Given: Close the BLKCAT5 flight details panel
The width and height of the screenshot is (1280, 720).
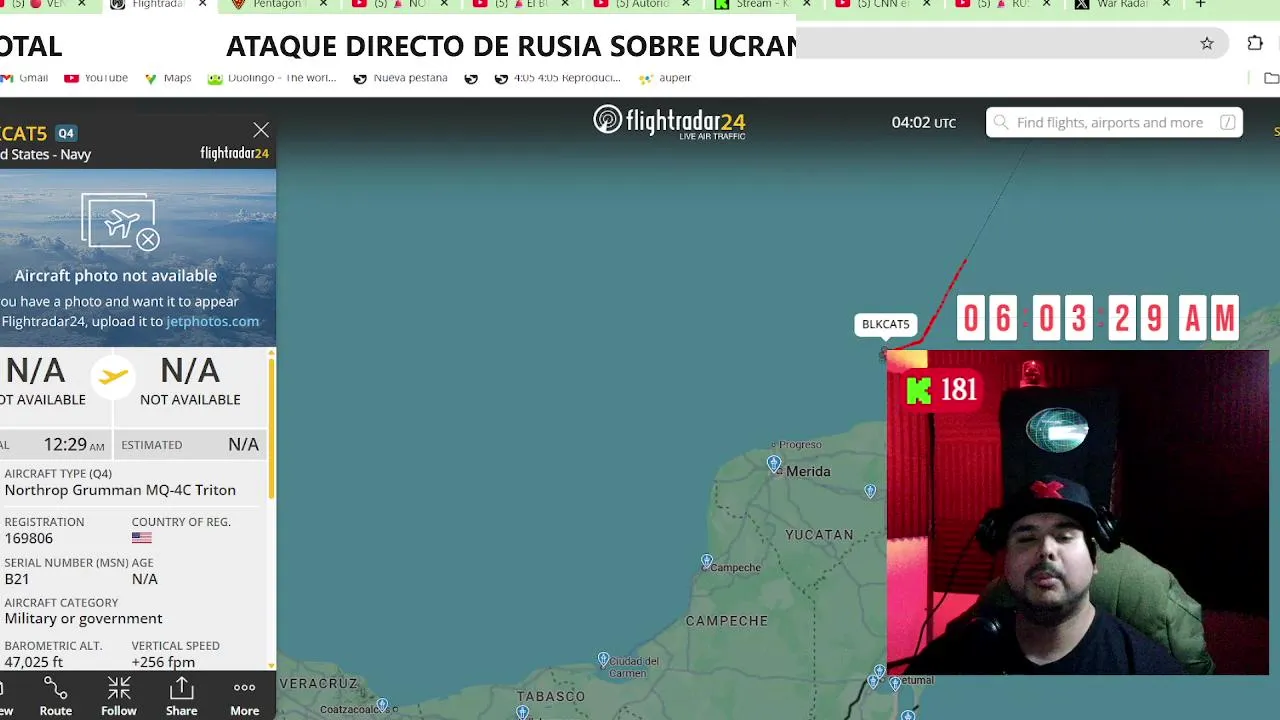Looking at the screenshot, I should tap(261, 130).
